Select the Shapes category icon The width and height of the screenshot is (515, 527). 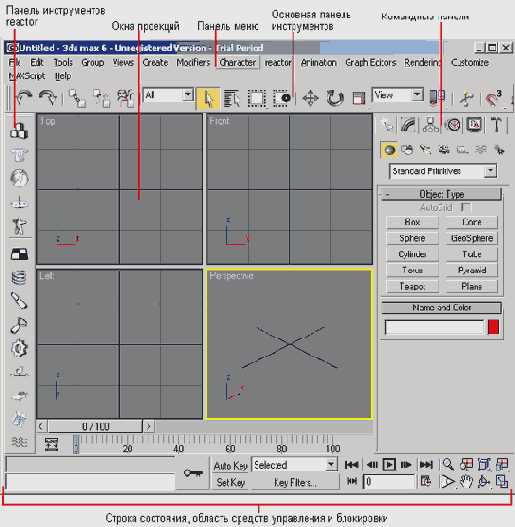tap(407, 150)
